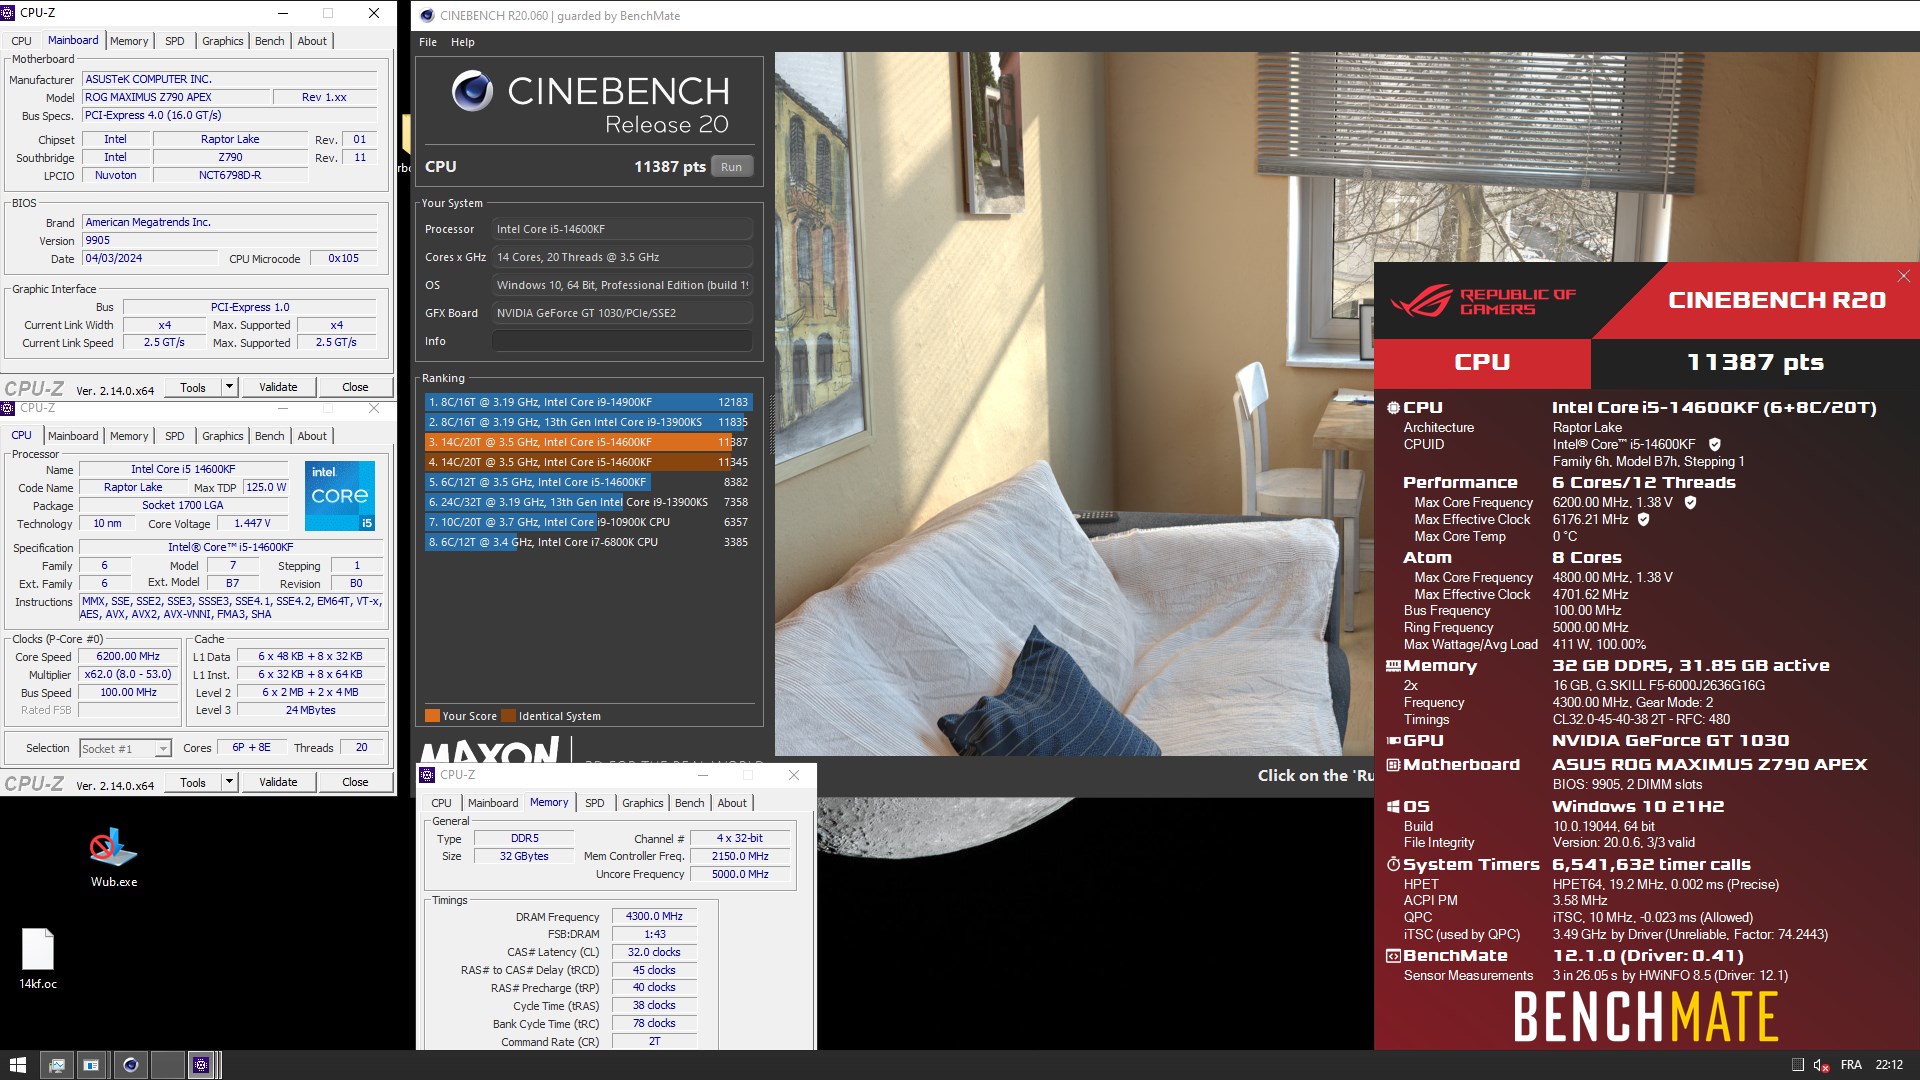The height and width of the screenshot is (1080, 1920).
Task: Open the Help menu in Cinebench
Action: pos(463,42)
